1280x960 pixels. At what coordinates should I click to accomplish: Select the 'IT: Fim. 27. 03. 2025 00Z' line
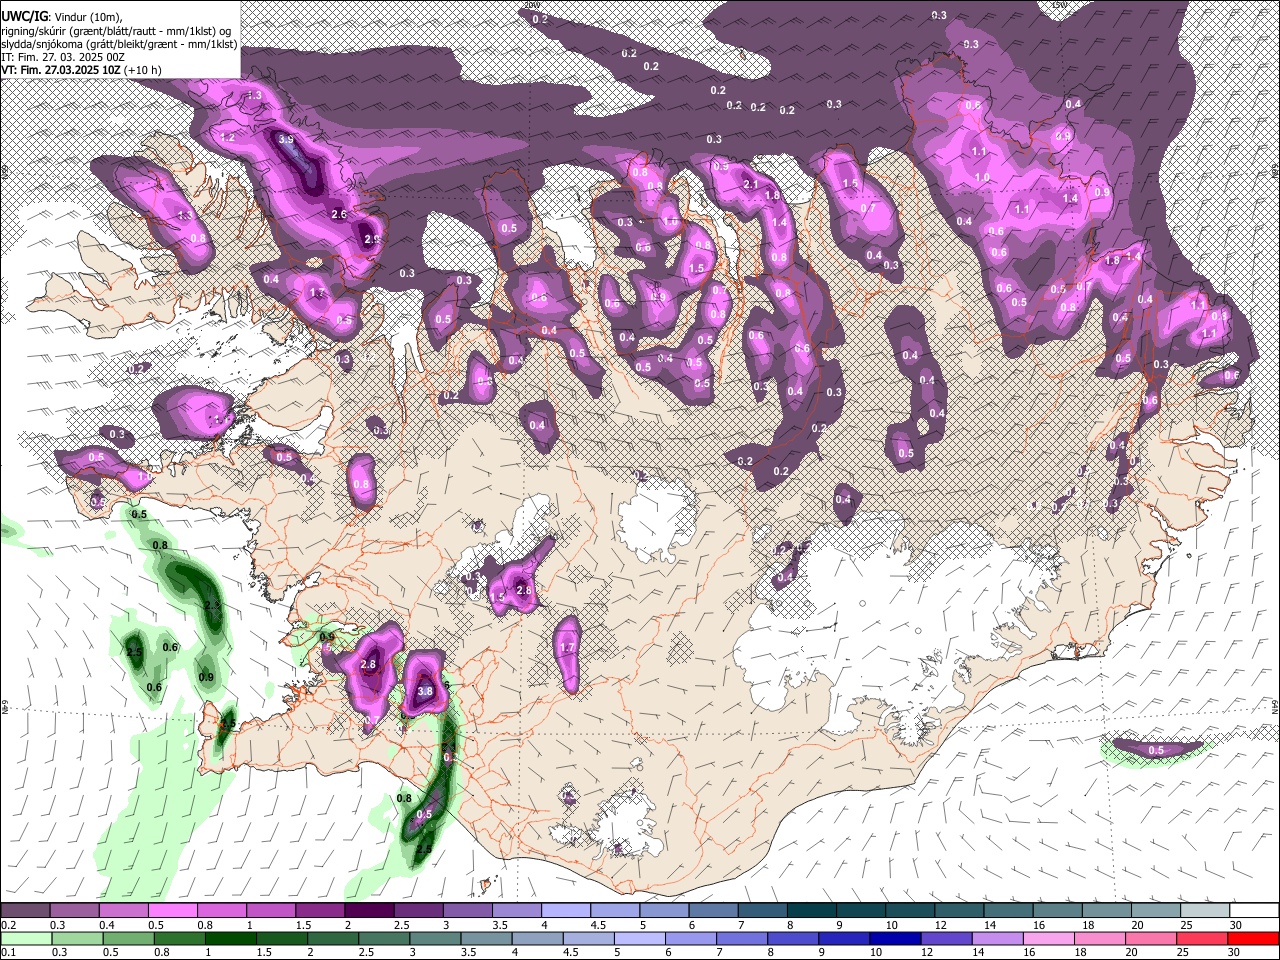pos(63,57)
